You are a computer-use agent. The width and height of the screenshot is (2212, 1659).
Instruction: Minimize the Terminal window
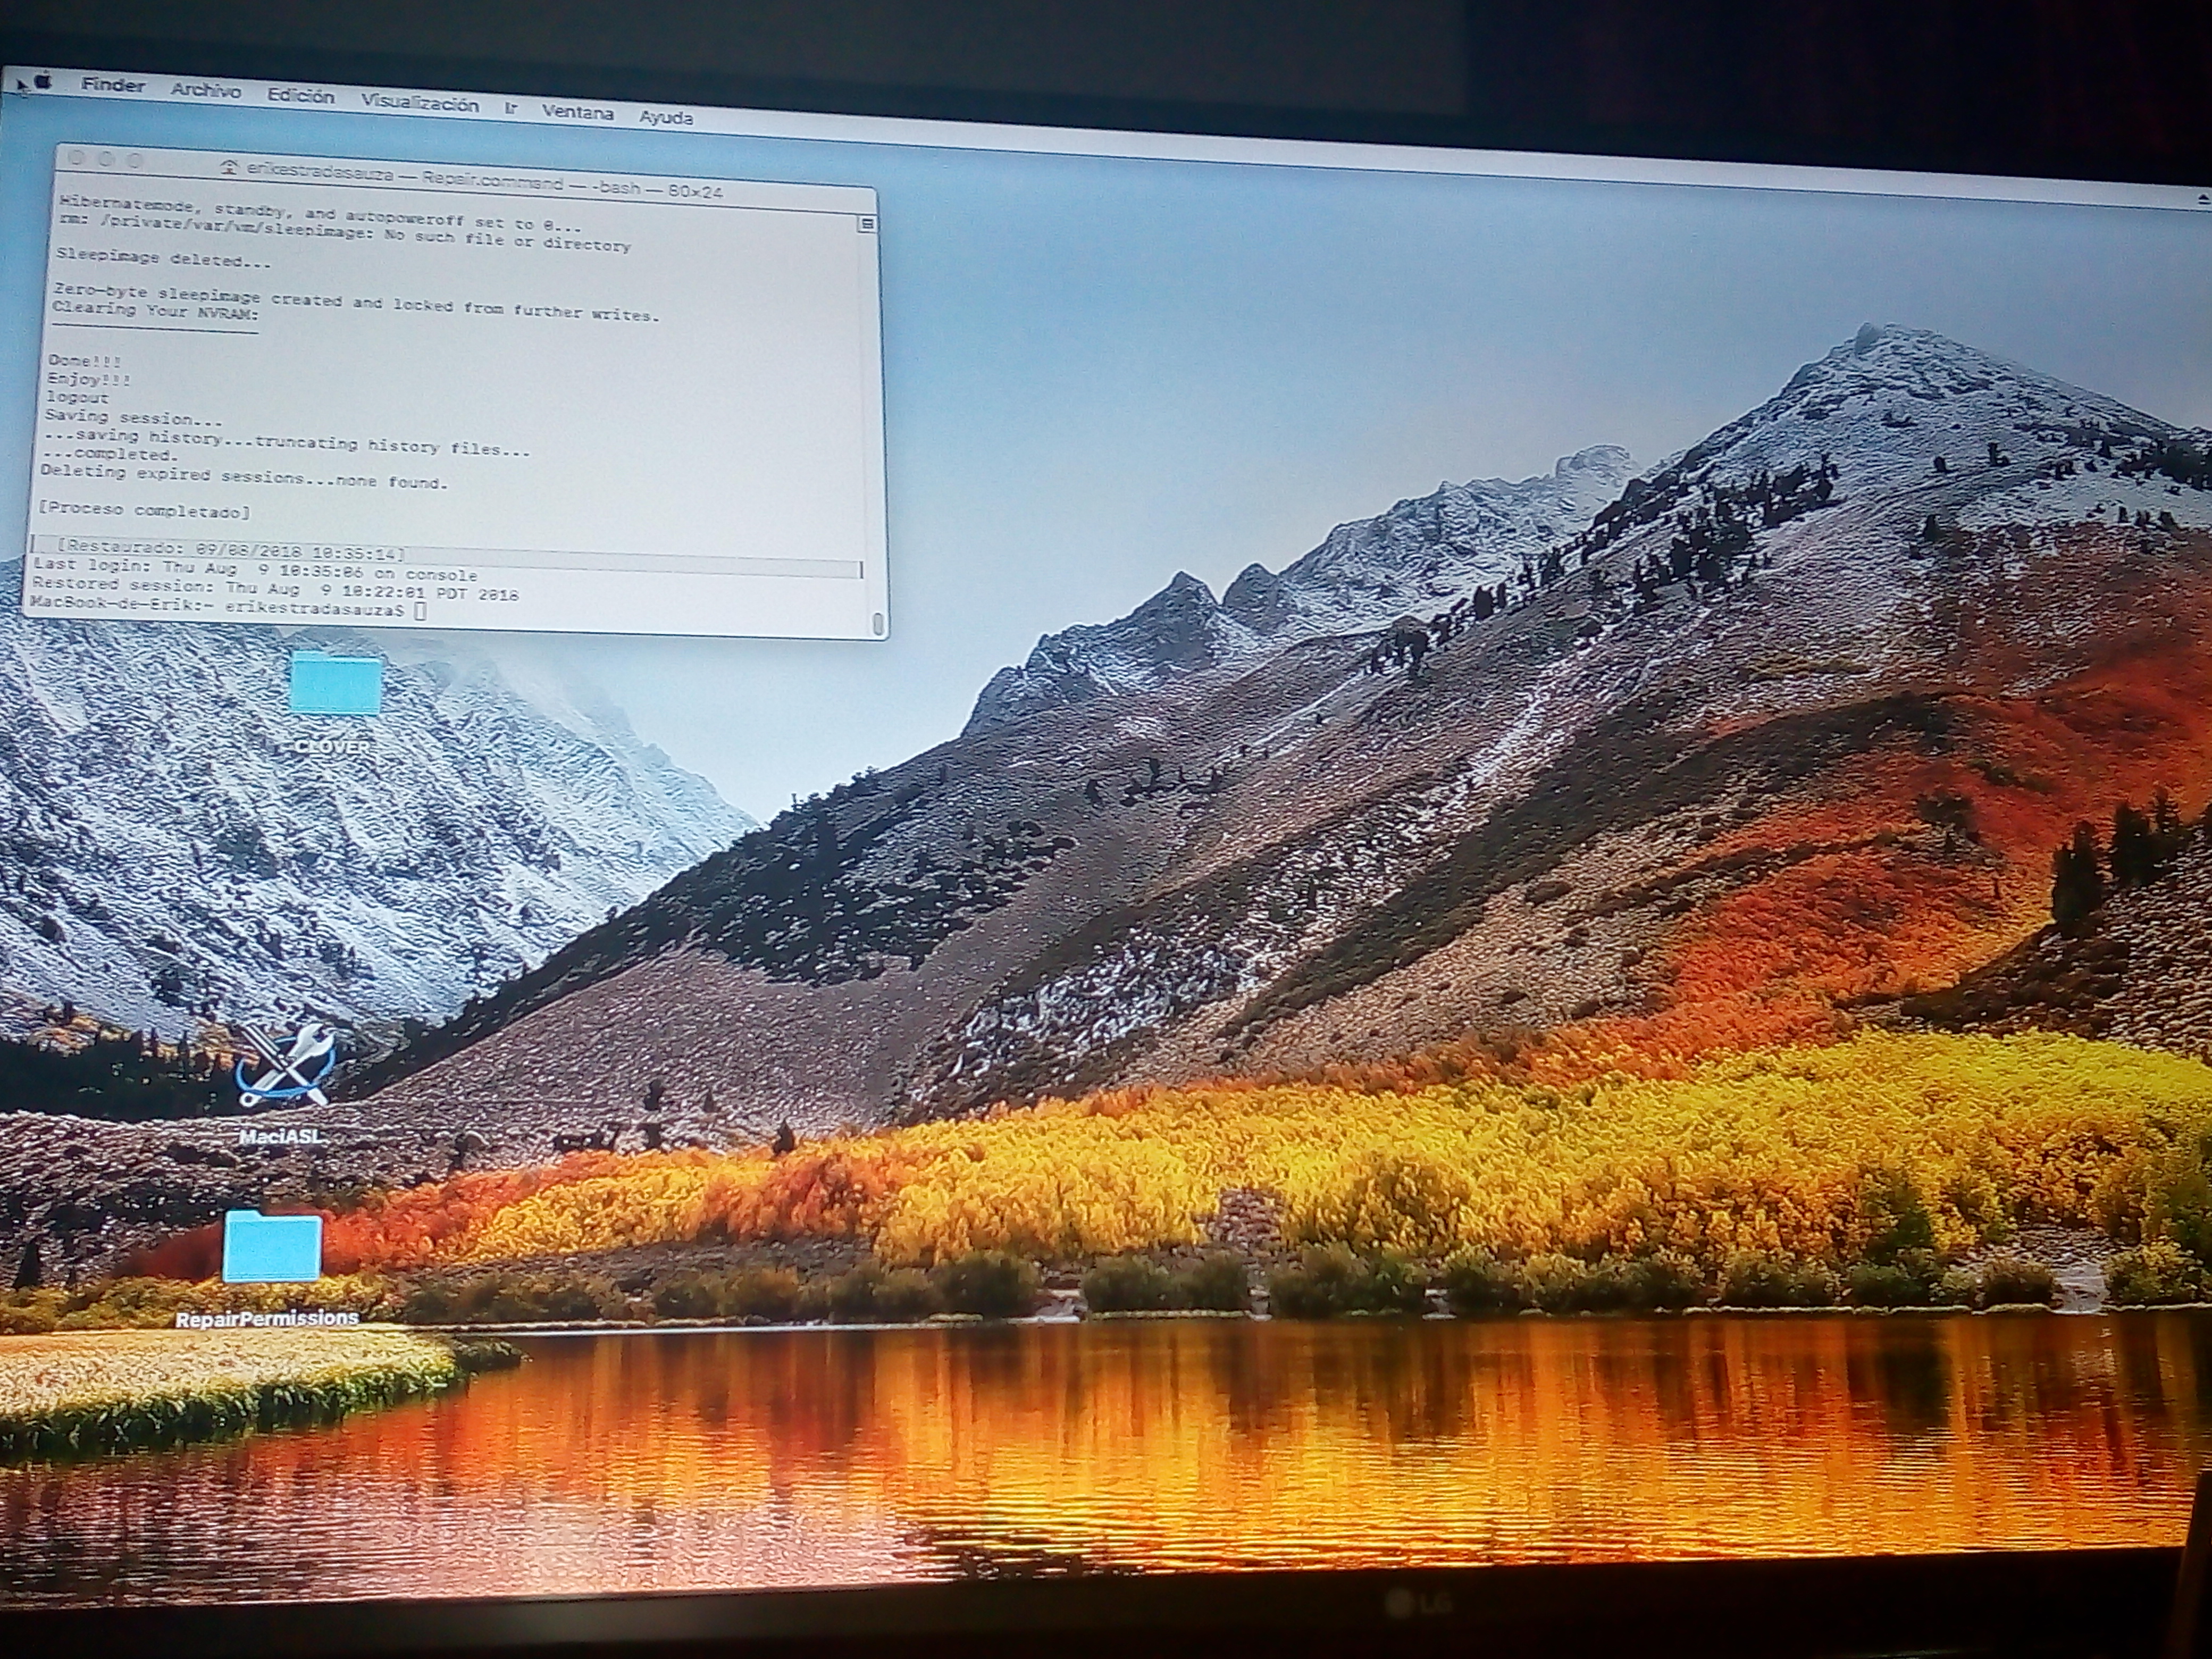[106, 159]
